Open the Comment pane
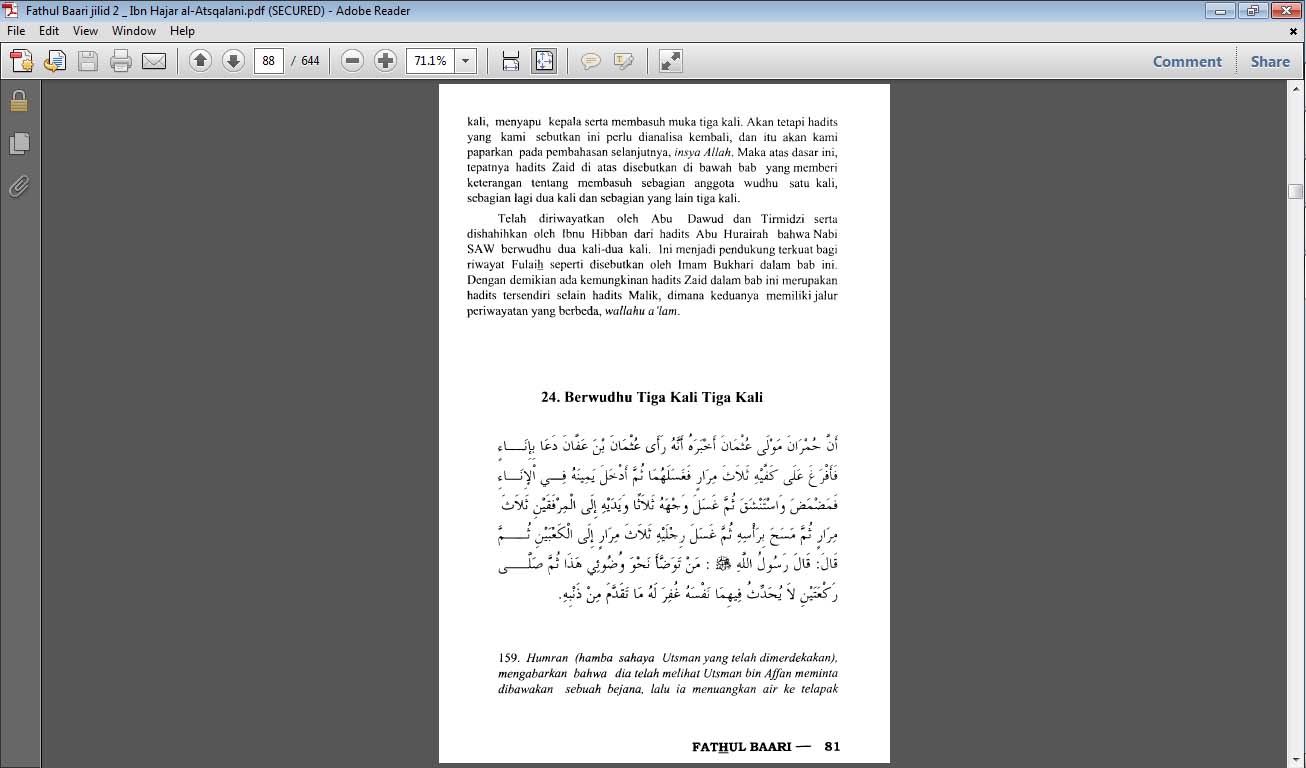This screenshot has width=1306, height=768. click(x=1186, y=61)
